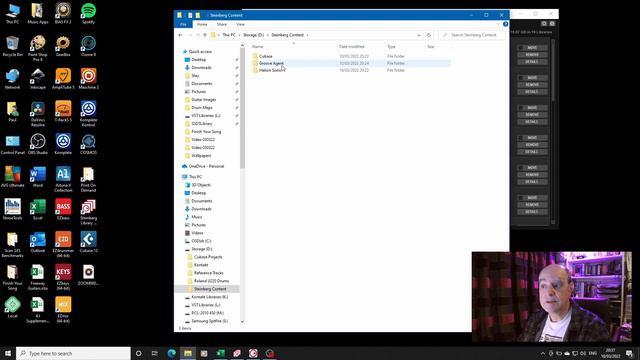
Task: Select Guitar Images in Quick access
Action: pos(203,100)
